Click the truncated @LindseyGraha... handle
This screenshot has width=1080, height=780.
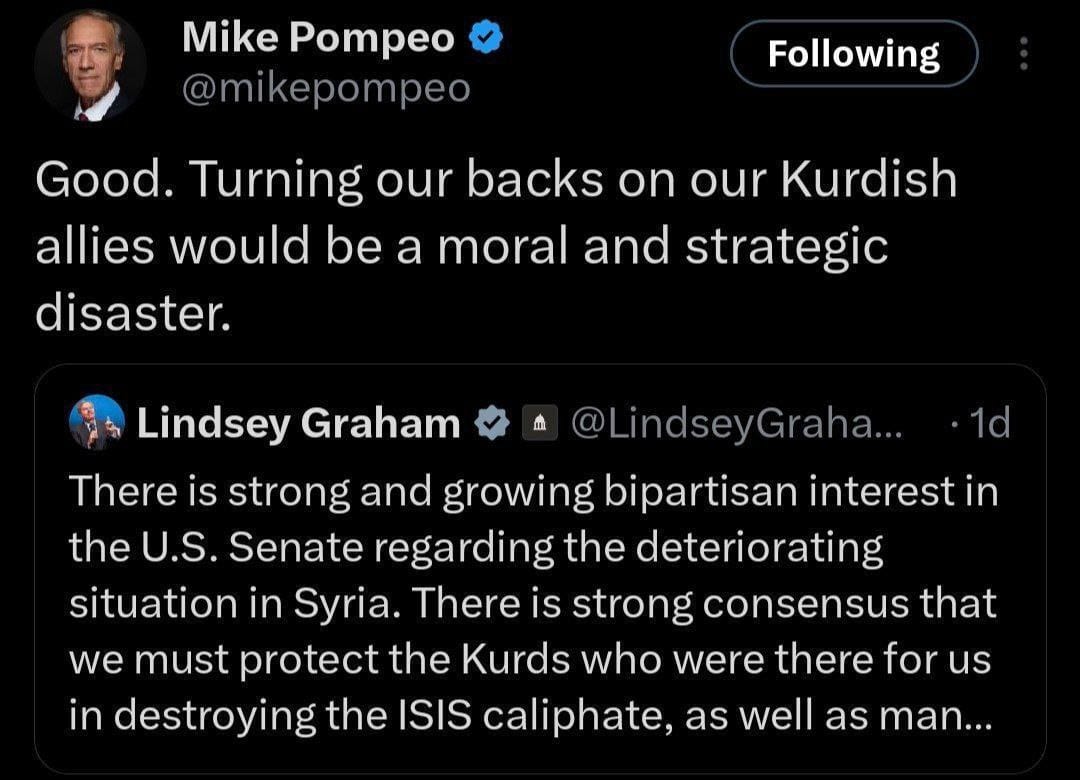736,425
